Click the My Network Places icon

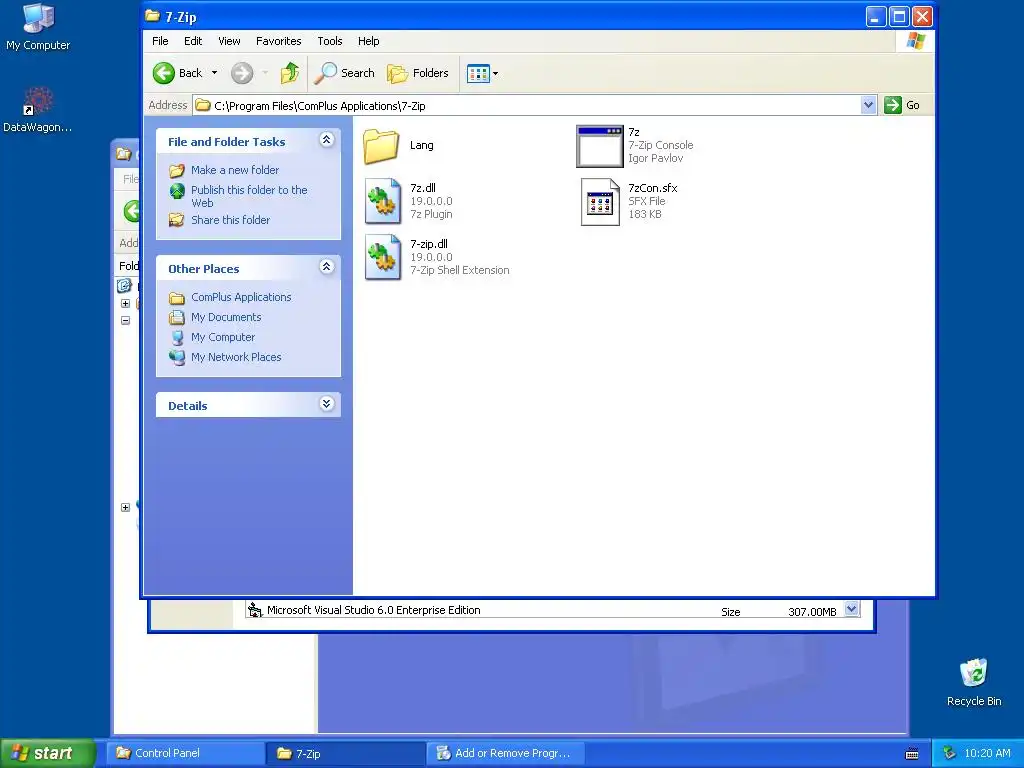coord(177,357)
